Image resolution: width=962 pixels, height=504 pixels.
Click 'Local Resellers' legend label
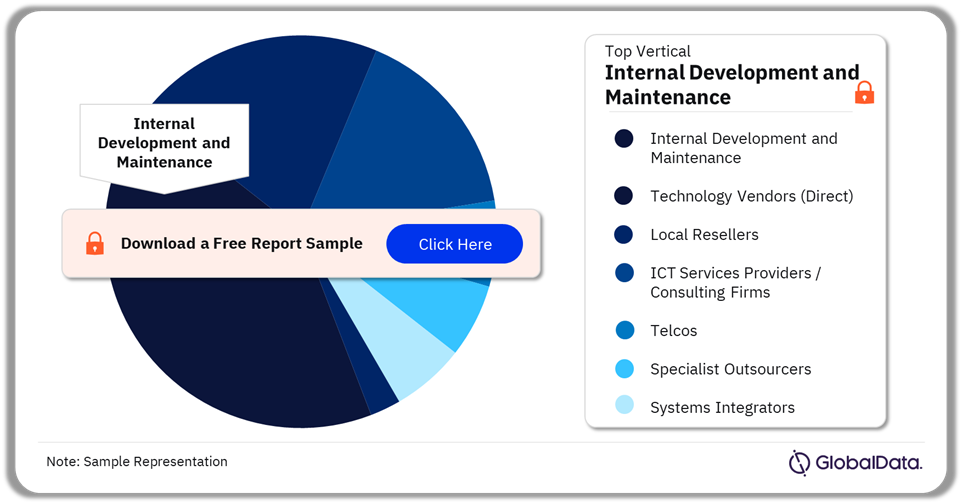704,235
